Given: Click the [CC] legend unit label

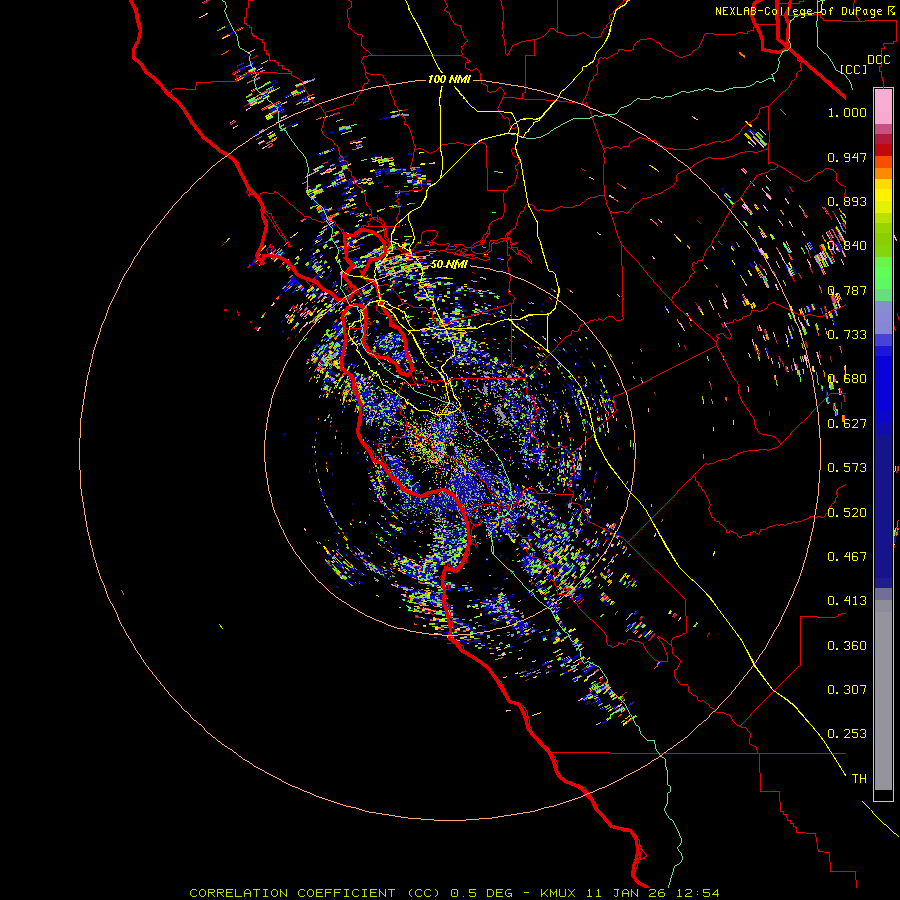Looking at the screenshot, I should point(854,69).
